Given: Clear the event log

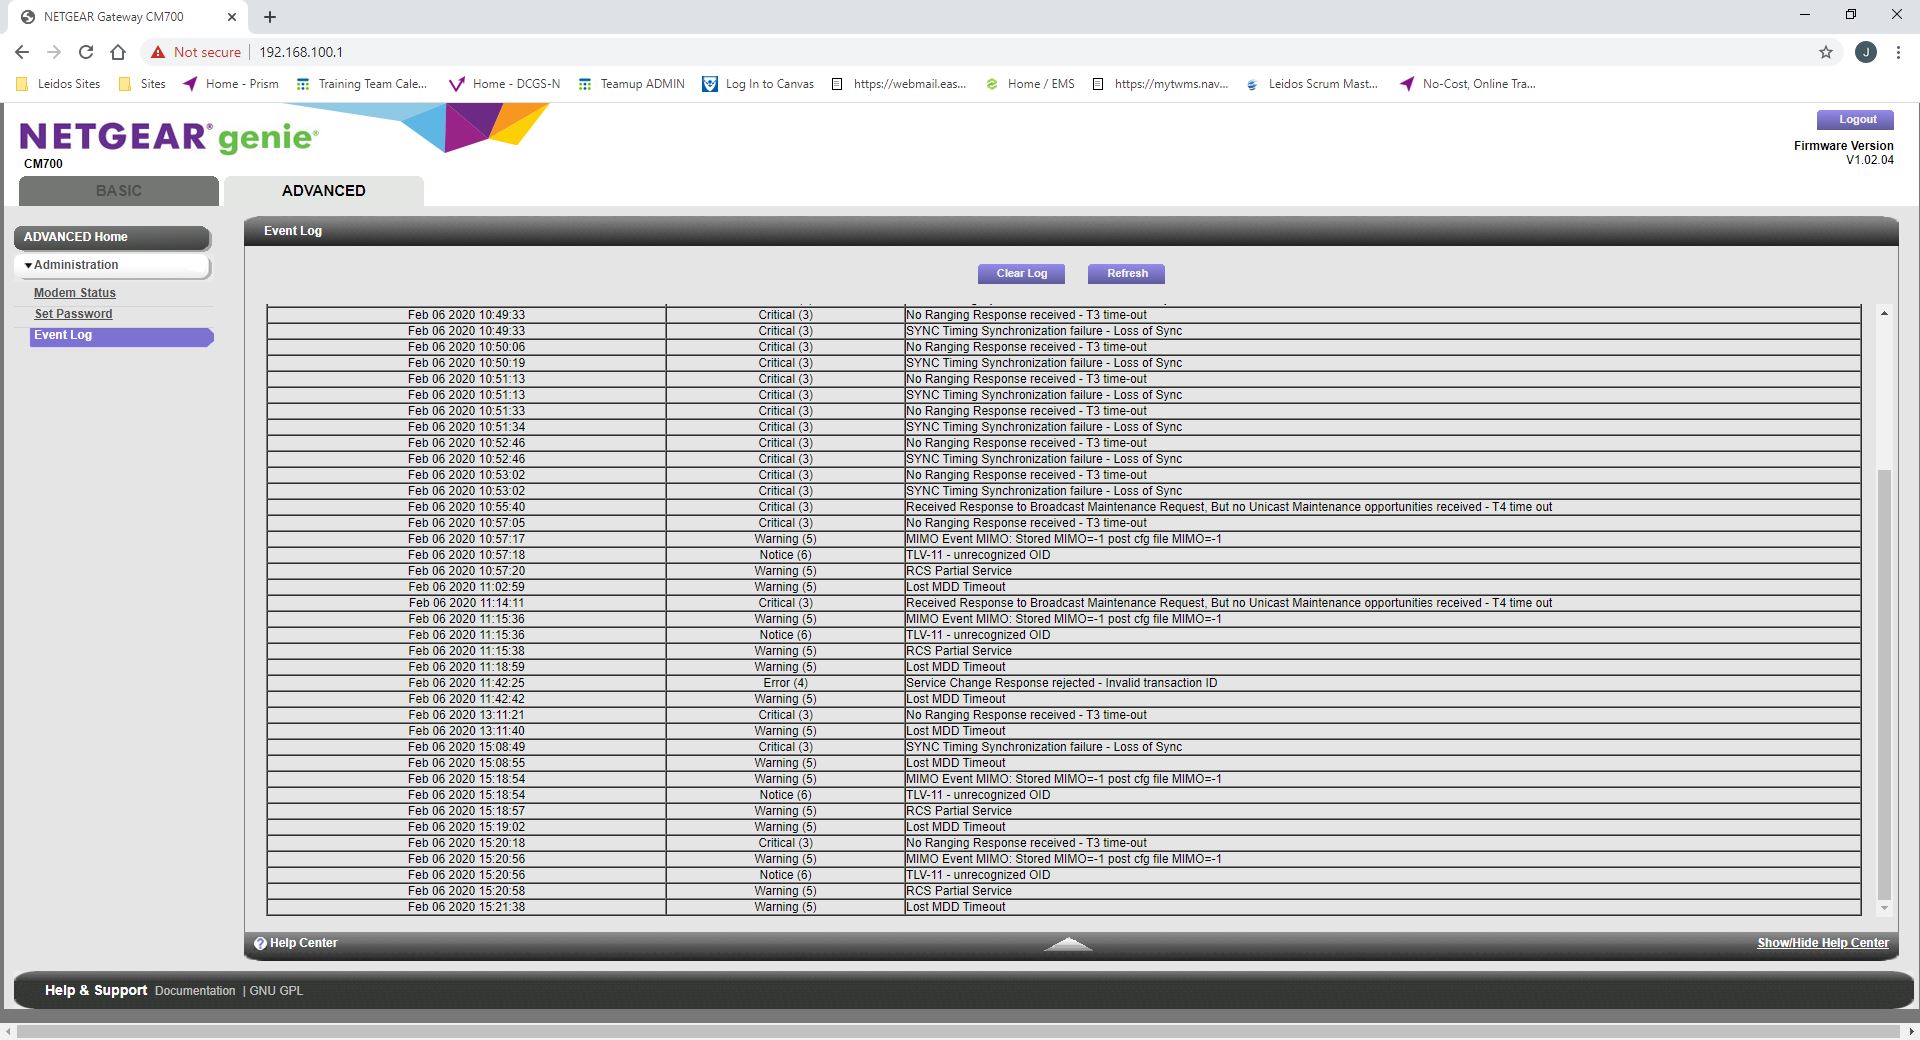Looking at the screenshot, I should (1021, 274).
